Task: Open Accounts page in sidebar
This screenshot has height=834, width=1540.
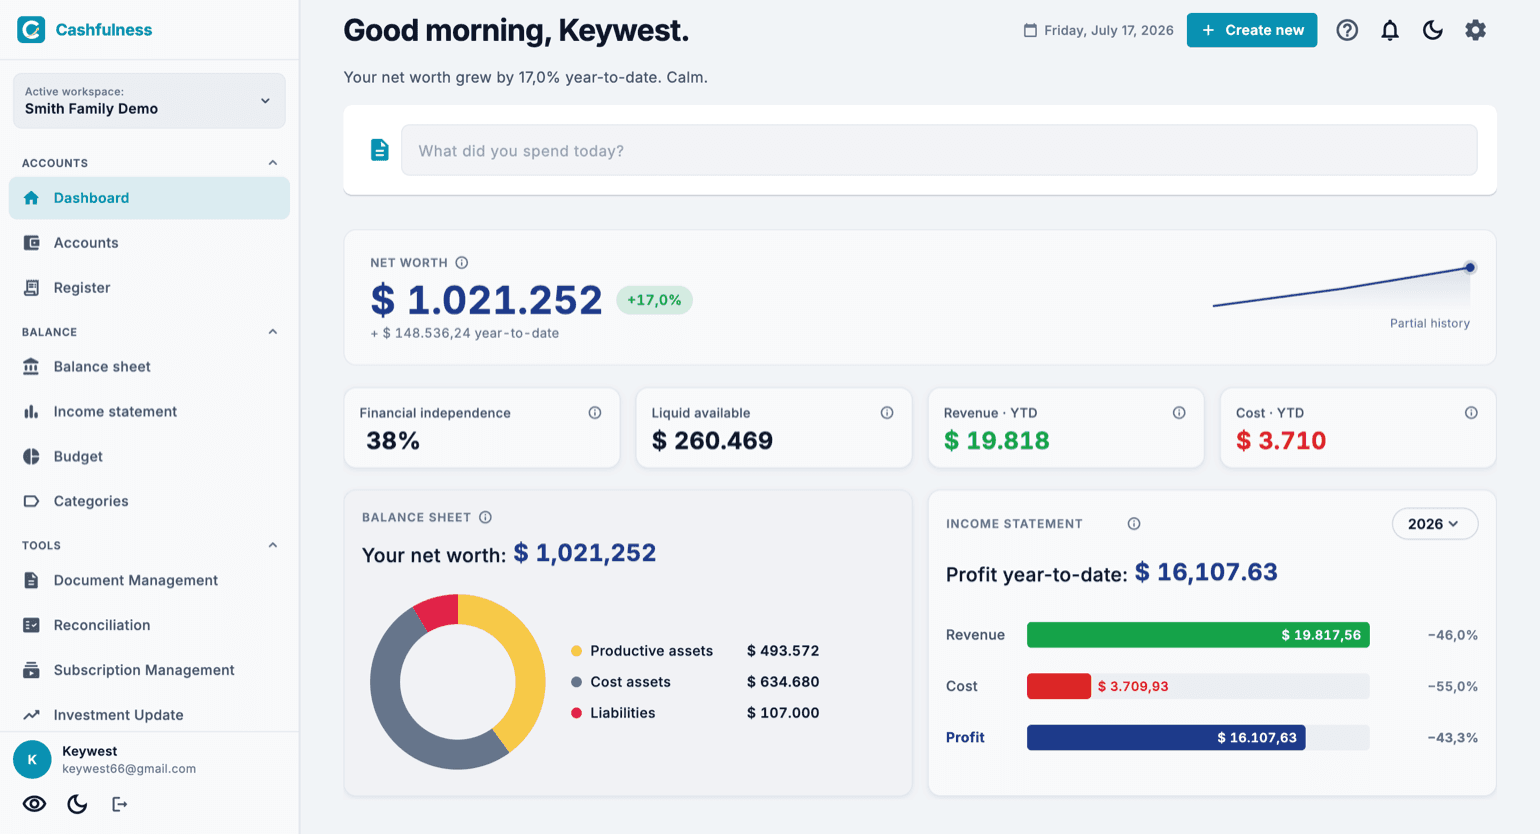Action: coord(149,243)
